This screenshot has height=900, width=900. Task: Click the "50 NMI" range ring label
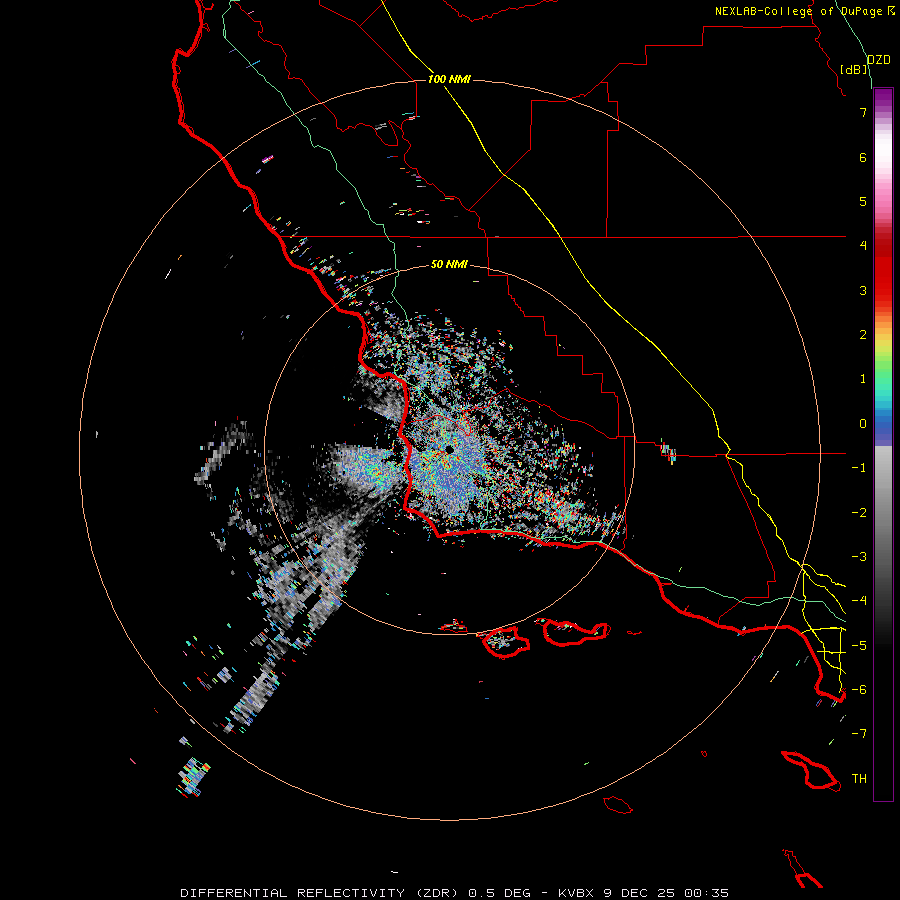coord(449,264)
